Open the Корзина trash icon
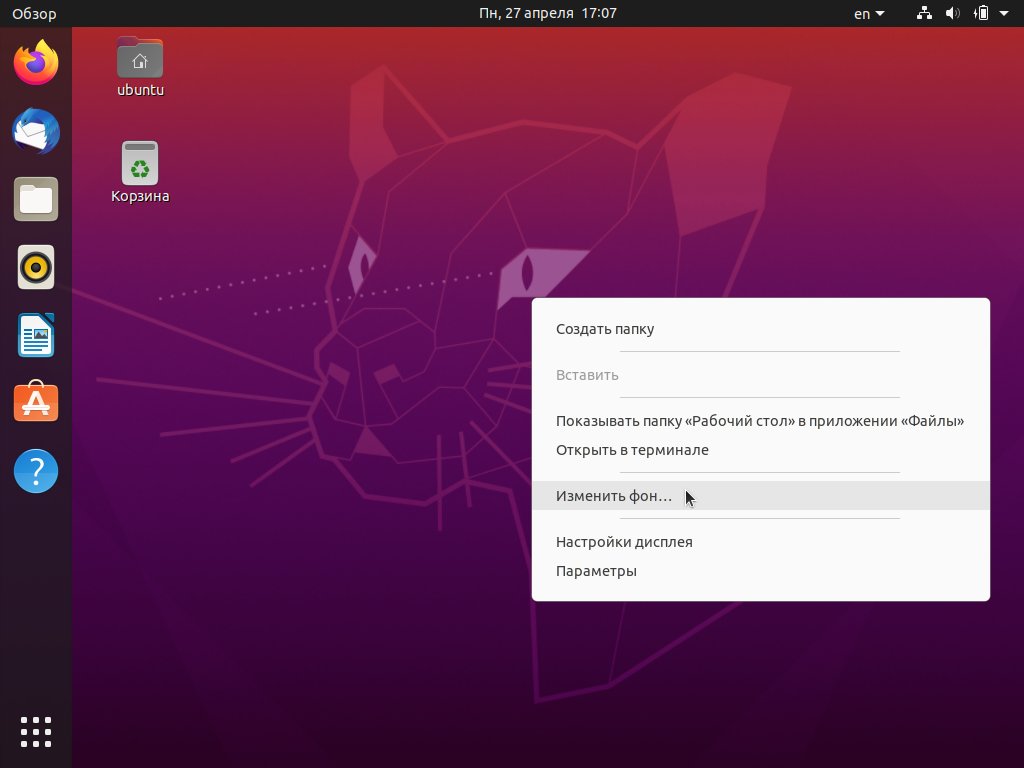Image resolution: width=1024 pixels, height=768 pixels. coord(139,165)
